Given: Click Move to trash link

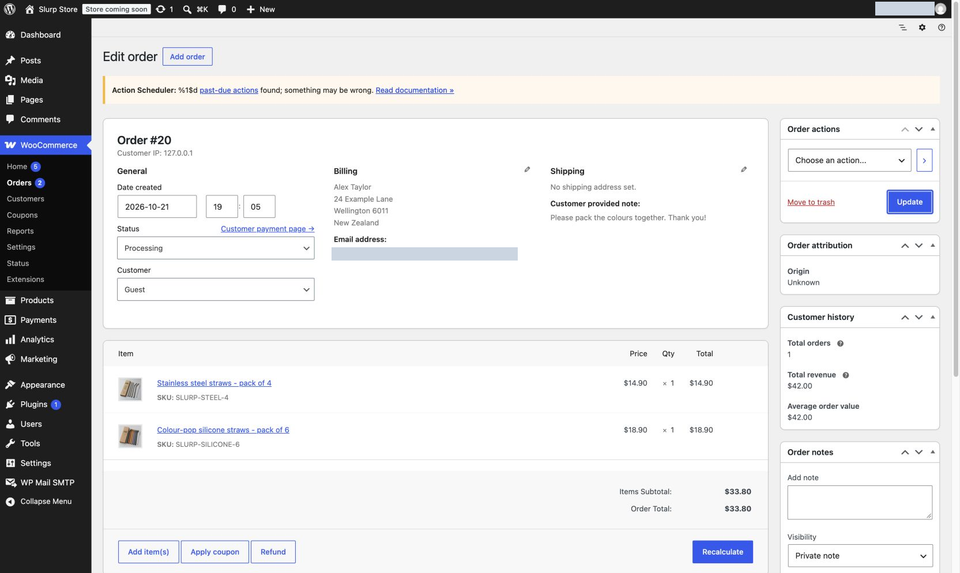Looking at the screenshot, I should (x=811, y=202).
